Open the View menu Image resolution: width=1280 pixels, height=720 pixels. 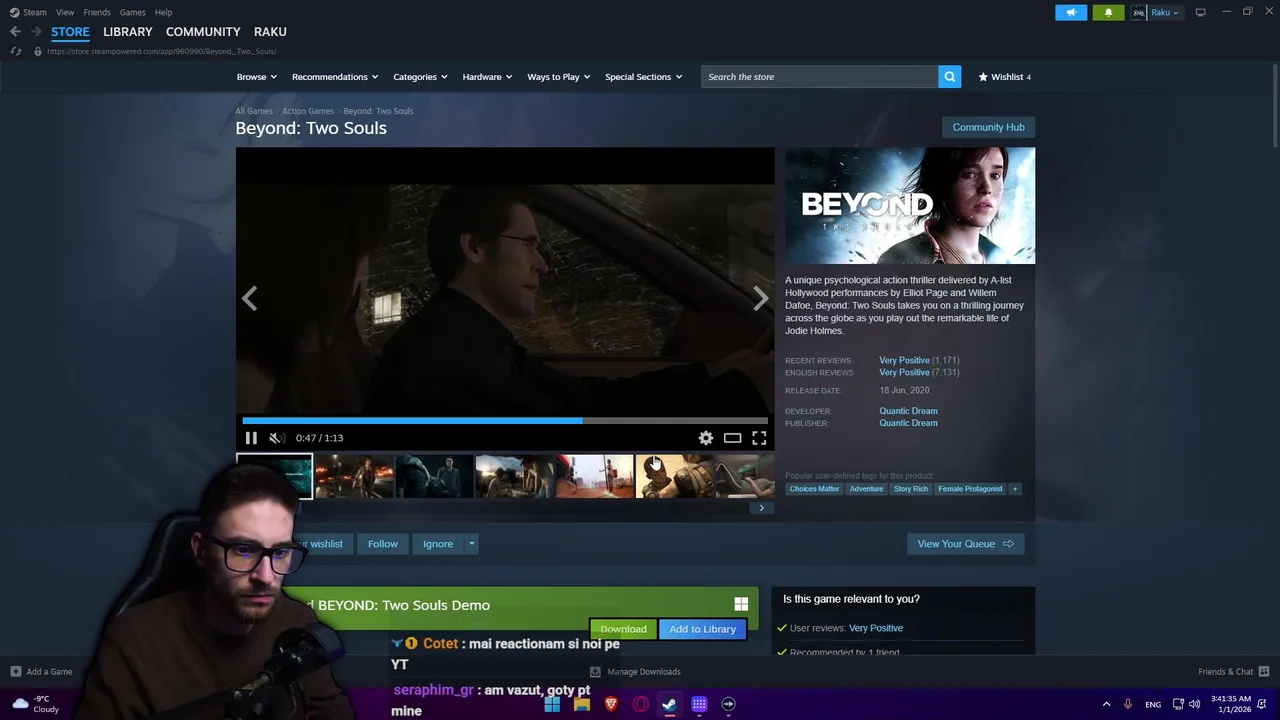tap(65, 12)
